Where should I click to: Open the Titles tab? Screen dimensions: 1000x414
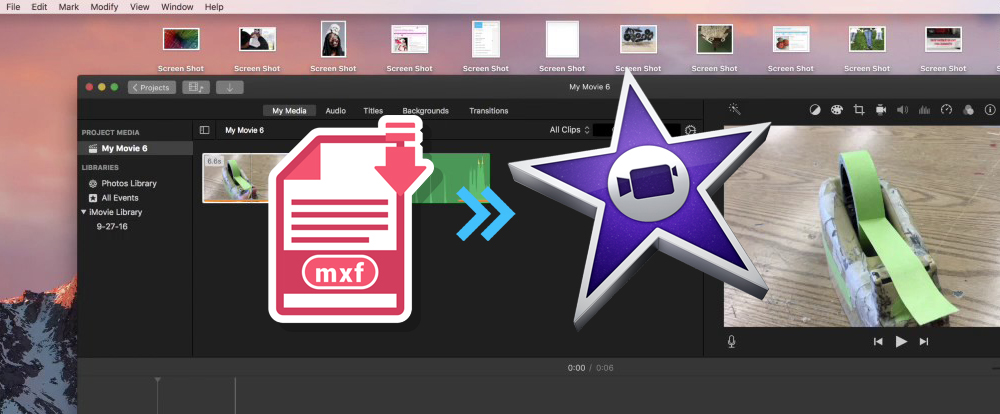click(x=373, y=110)
